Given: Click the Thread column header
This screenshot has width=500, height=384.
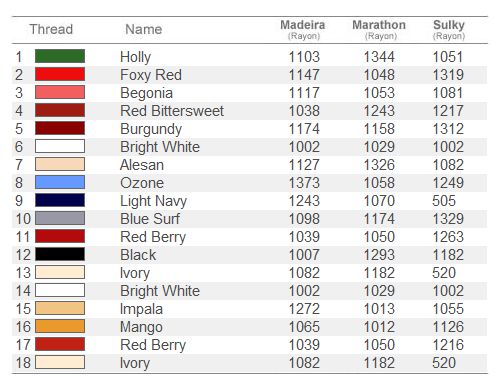Looking at the screenshot, I should pos(51,29).
